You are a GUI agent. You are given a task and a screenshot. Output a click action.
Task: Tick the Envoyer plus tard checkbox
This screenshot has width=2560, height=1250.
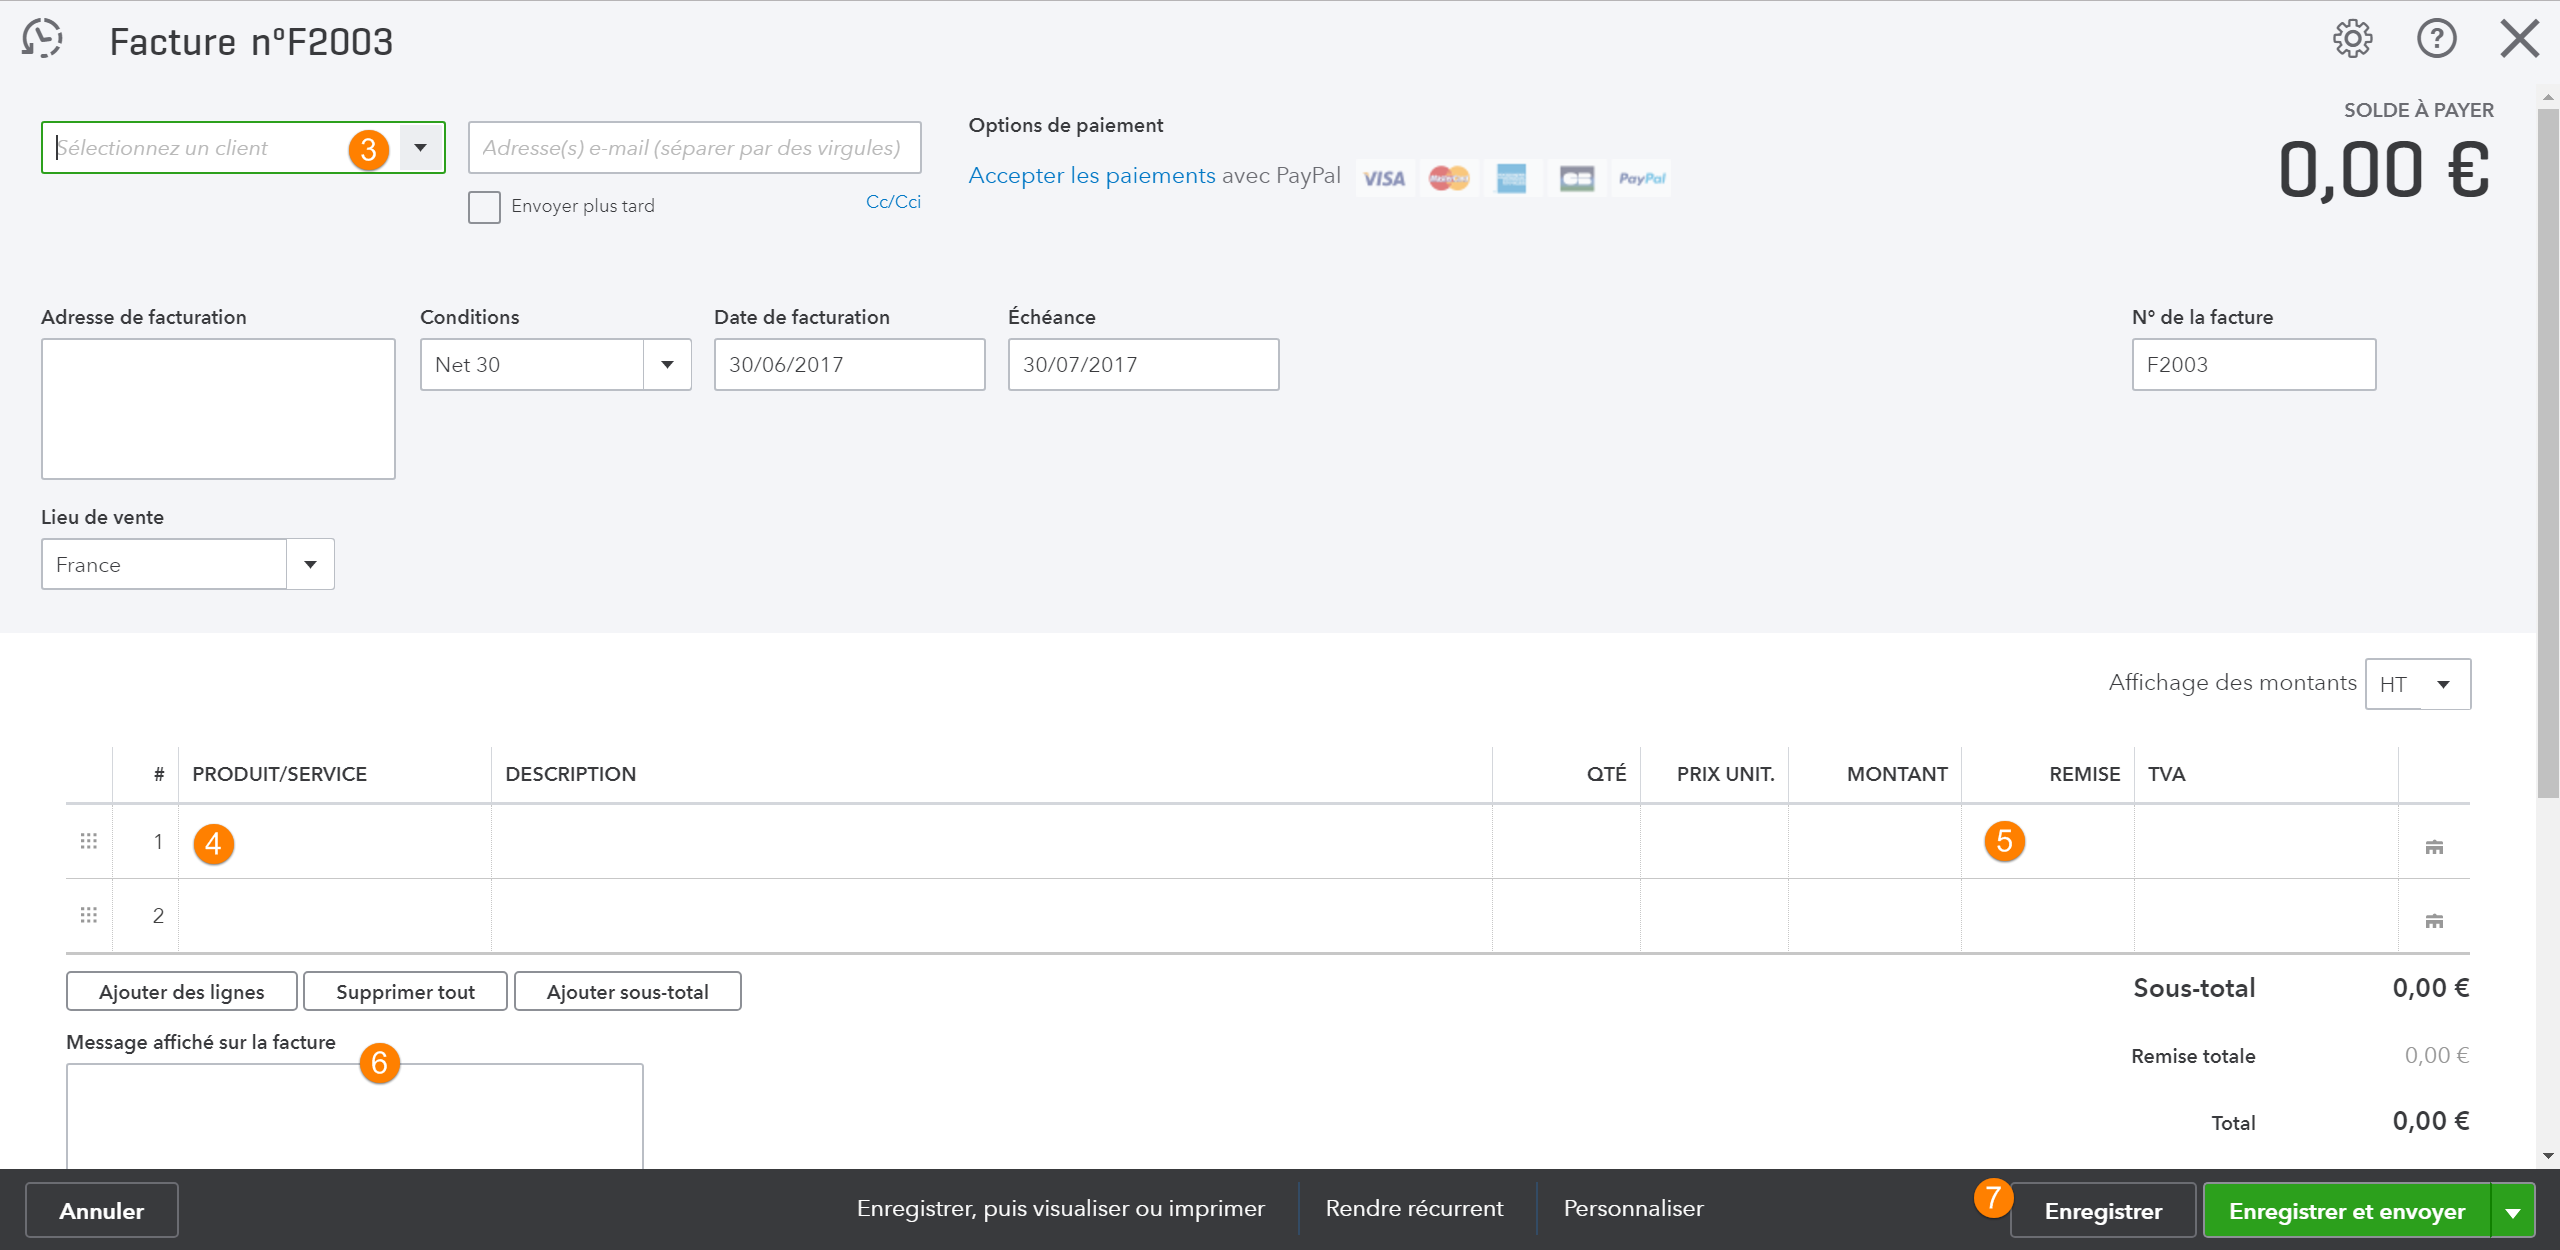point(484,207)
